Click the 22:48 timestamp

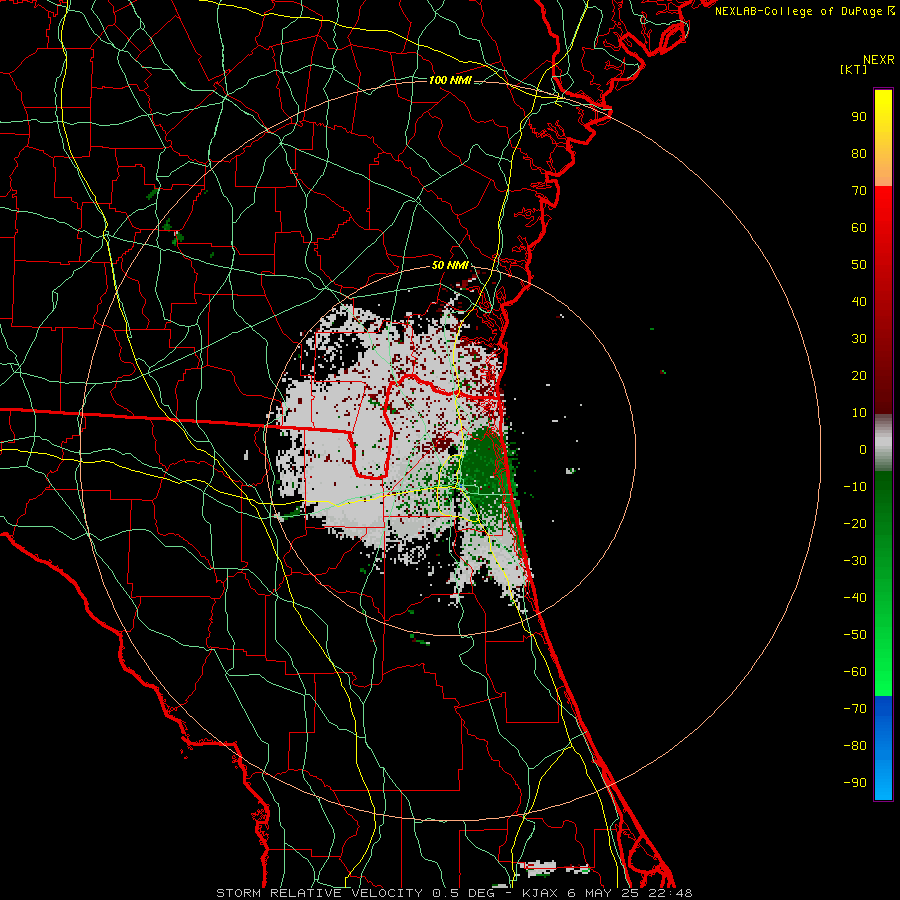pos(670,893)
